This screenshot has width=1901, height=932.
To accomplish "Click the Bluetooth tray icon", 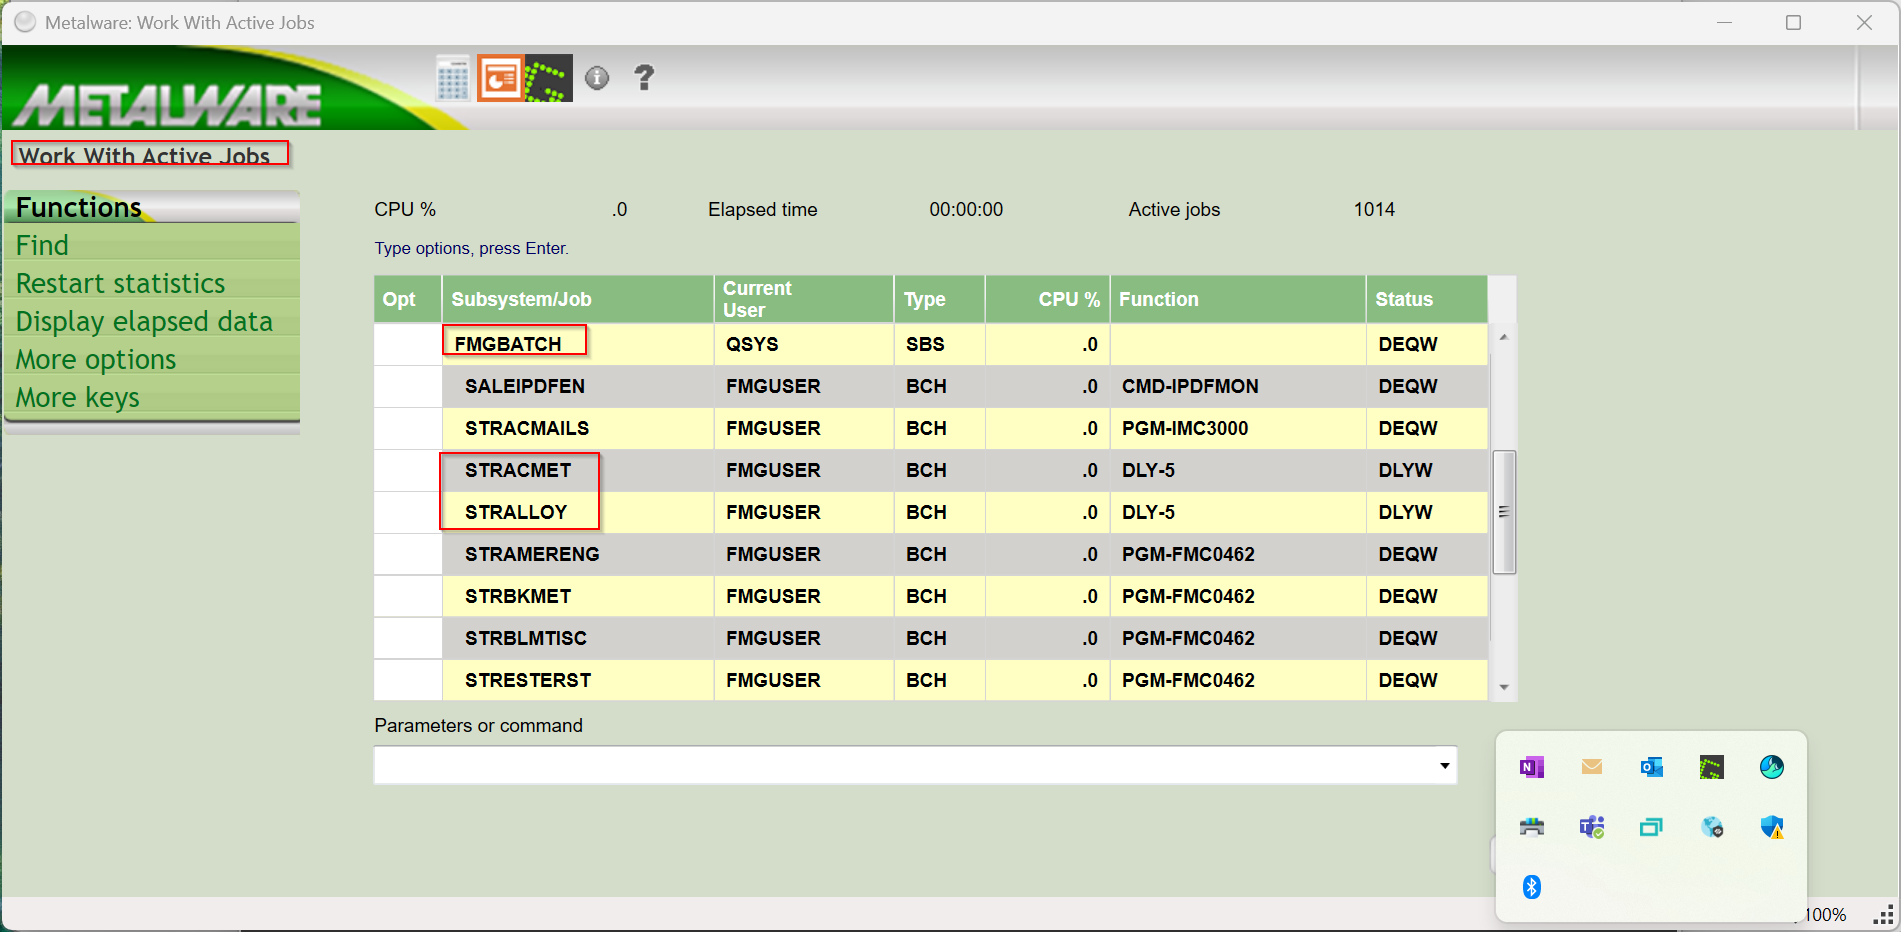I will [x=1531, y=887].
